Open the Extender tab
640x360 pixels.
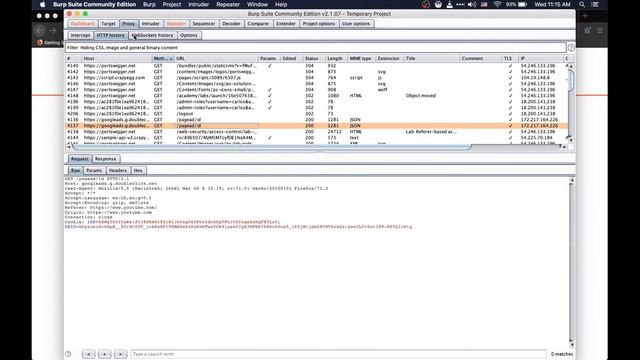(x=286, y=24)
